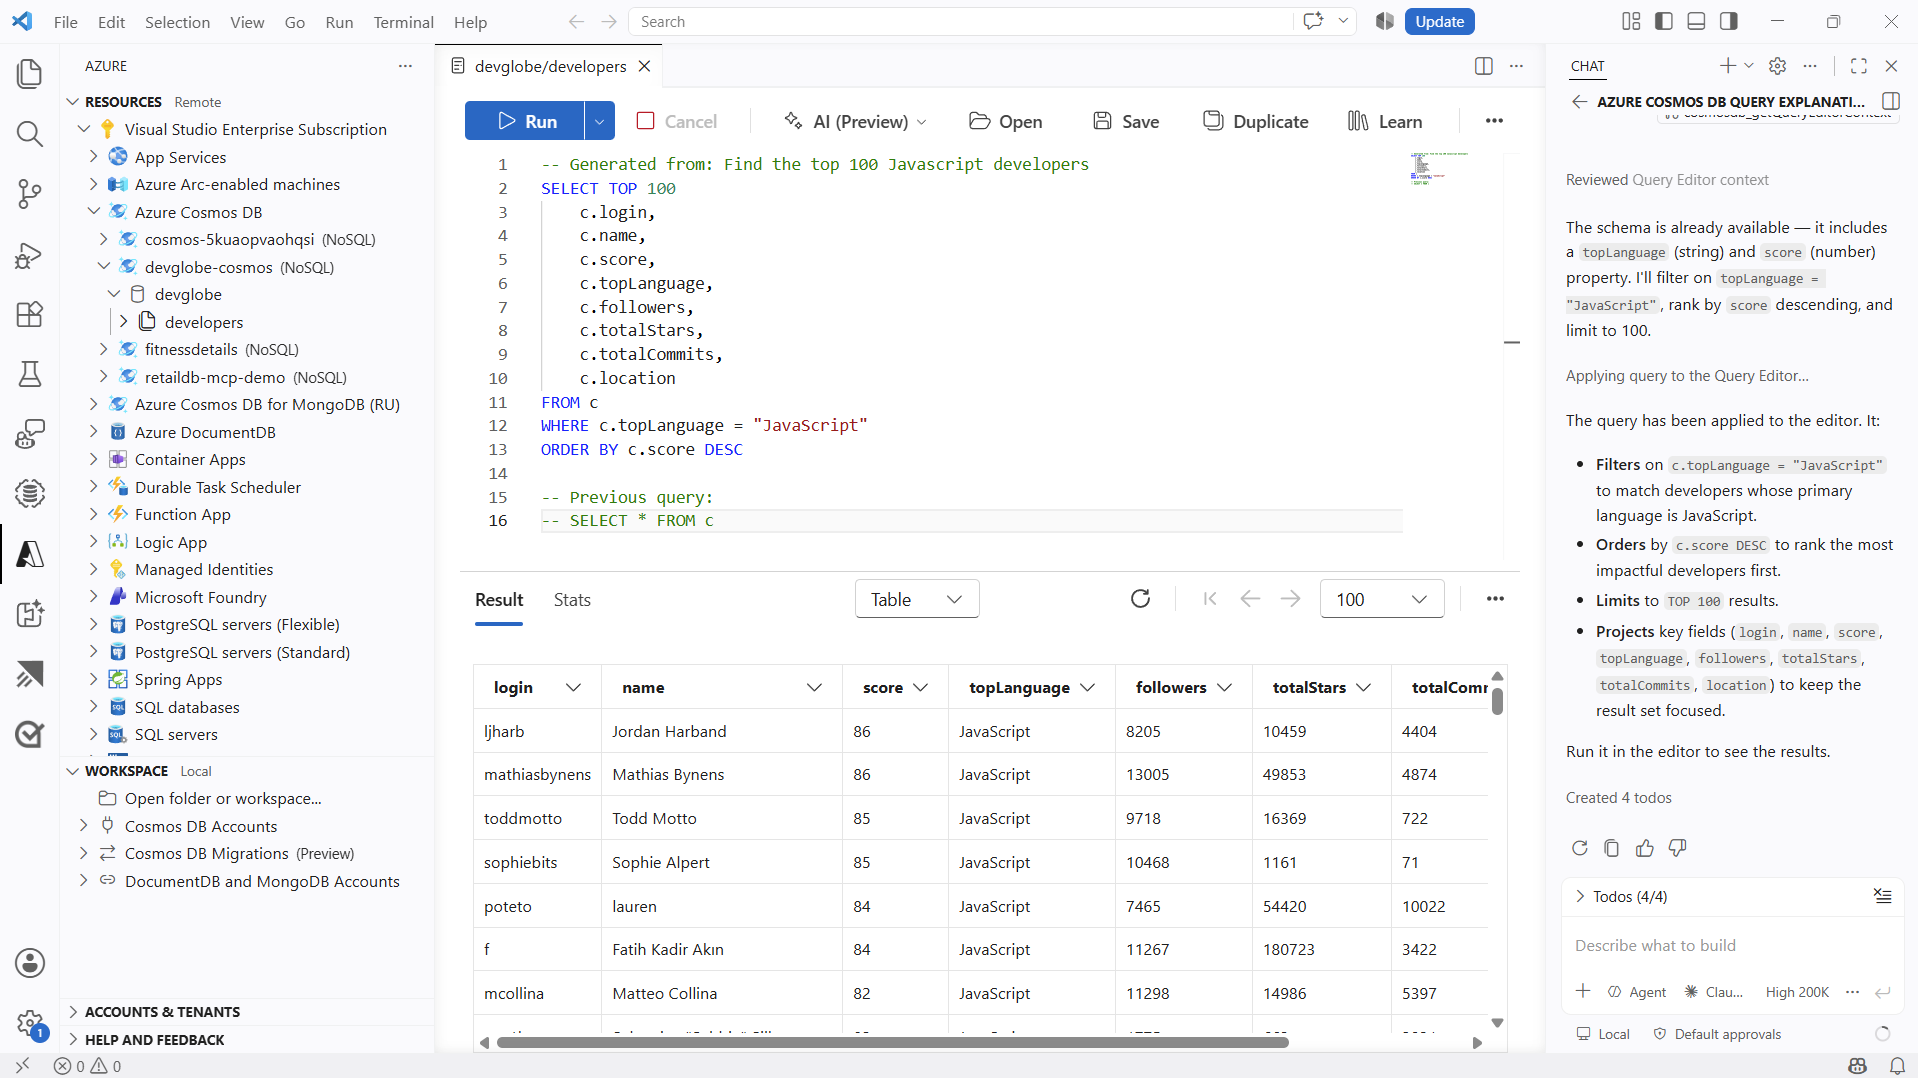
Task: Select the Agent mode picker
Action: 1637,991
